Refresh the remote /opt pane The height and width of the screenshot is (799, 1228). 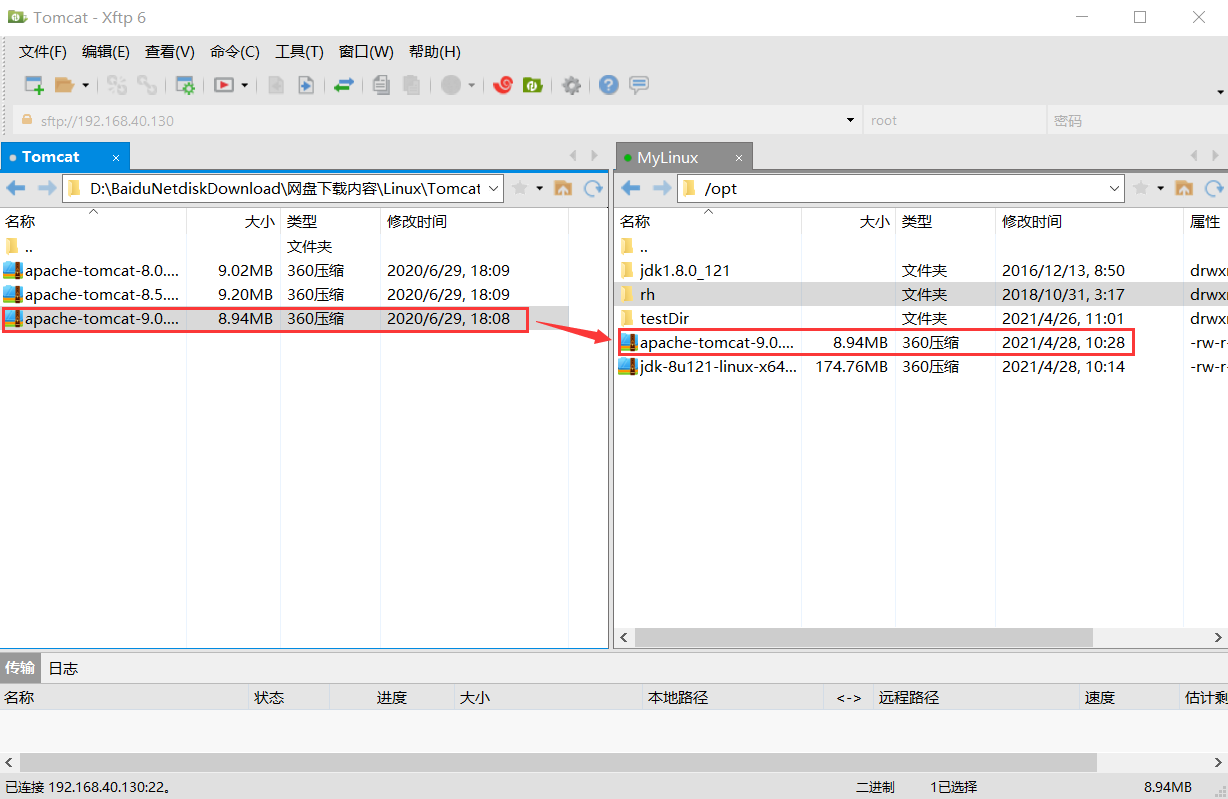click(1214, 188)
